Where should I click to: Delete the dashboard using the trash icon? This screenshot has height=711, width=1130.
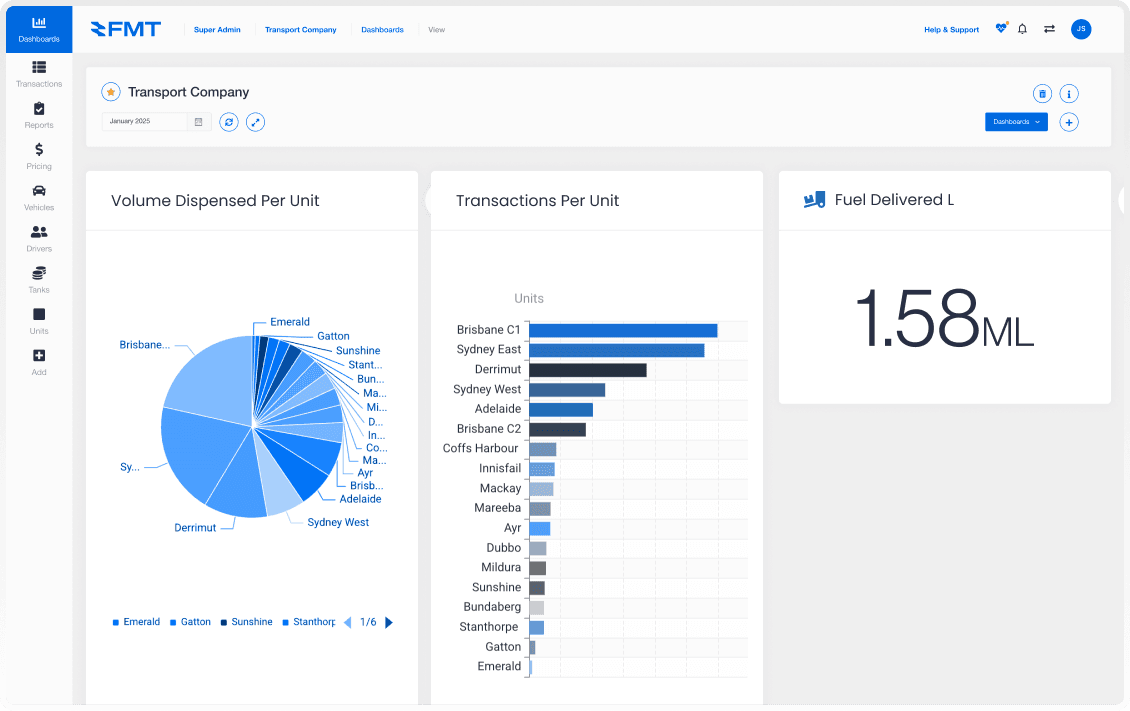pyautogui.click(x=1042, y=93)
